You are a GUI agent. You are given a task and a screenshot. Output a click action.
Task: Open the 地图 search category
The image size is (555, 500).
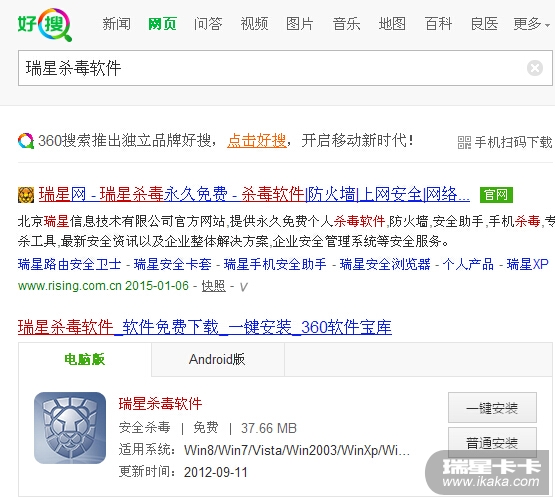click(x=392, y=24)
